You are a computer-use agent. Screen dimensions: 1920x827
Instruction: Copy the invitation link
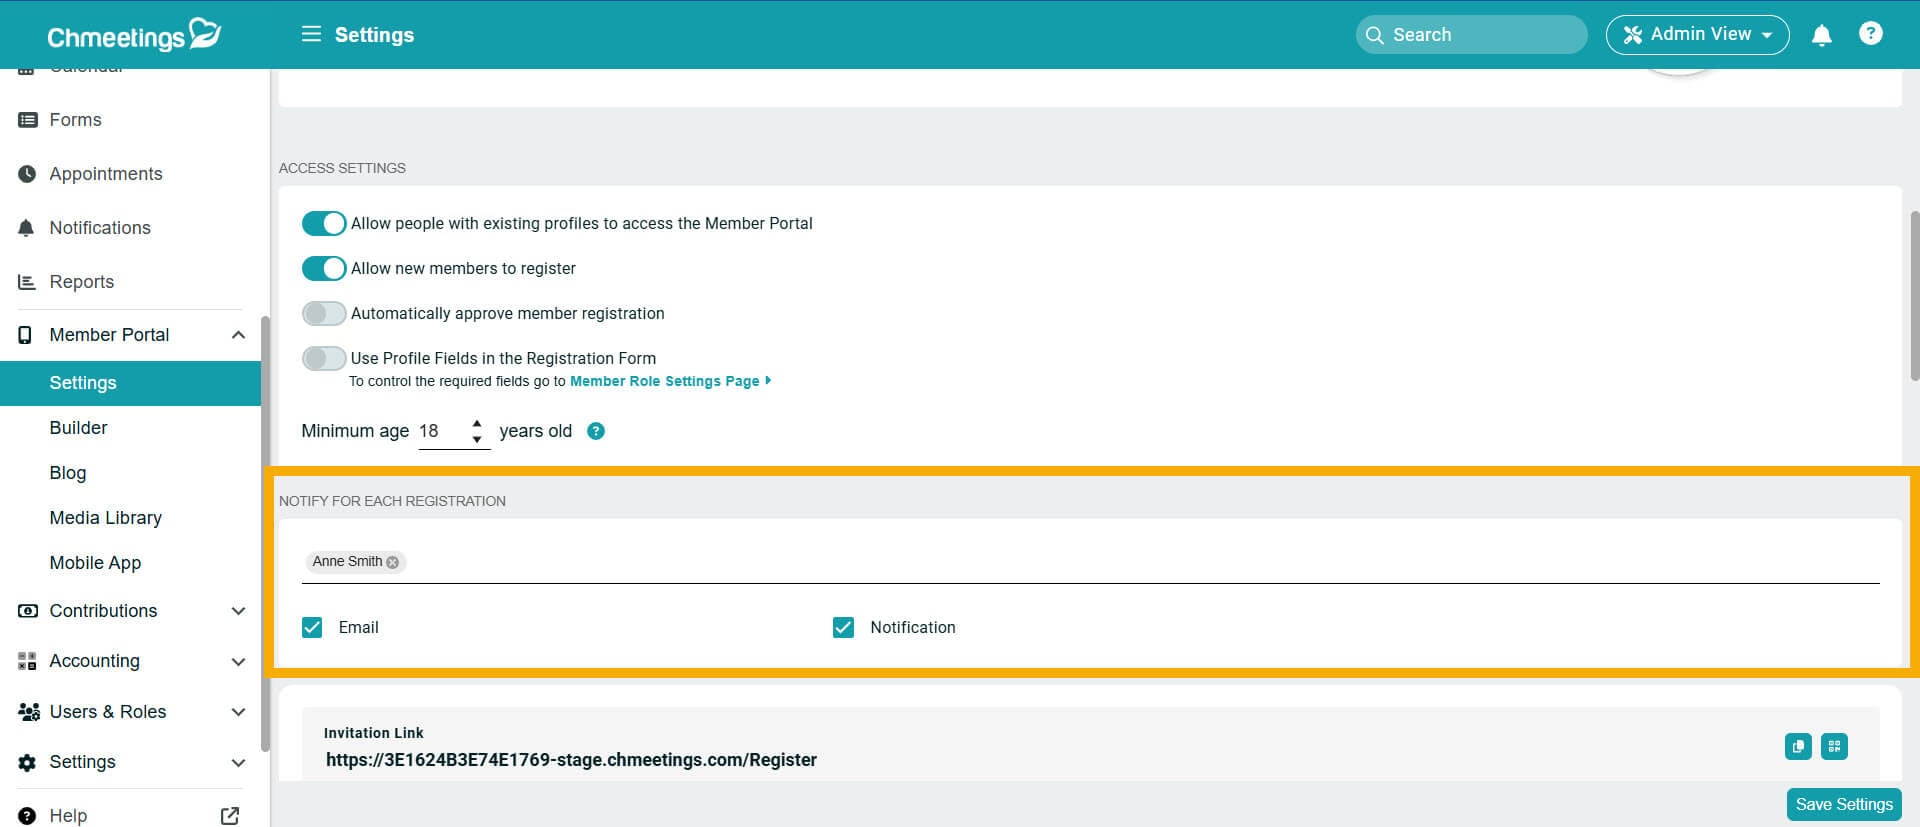(1798, 746)
